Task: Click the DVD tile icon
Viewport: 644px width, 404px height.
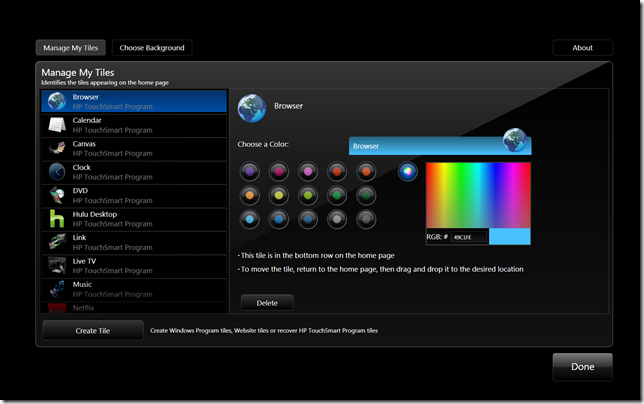Action: [x=57, y=195]
